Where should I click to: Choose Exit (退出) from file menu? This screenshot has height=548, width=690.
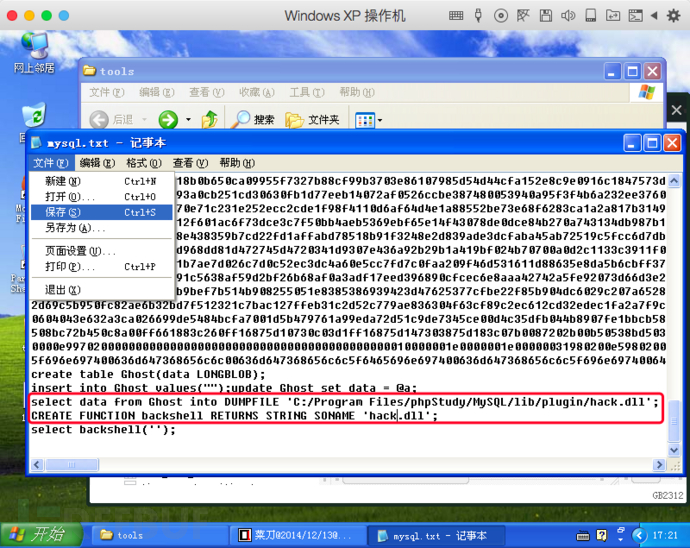point(101,290)
